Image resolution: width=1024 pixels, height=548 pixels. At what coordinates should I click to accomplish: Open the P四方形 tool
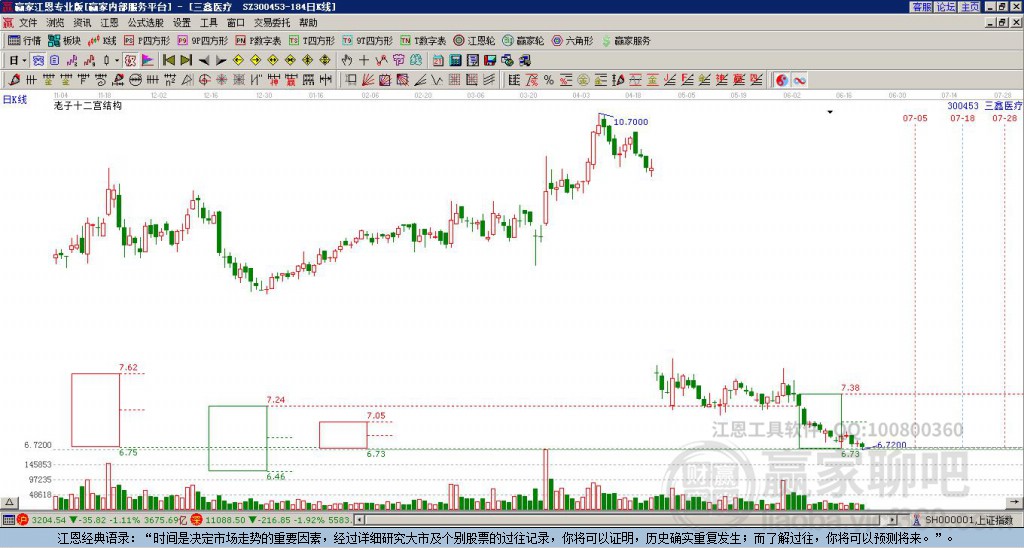[146, 40]
